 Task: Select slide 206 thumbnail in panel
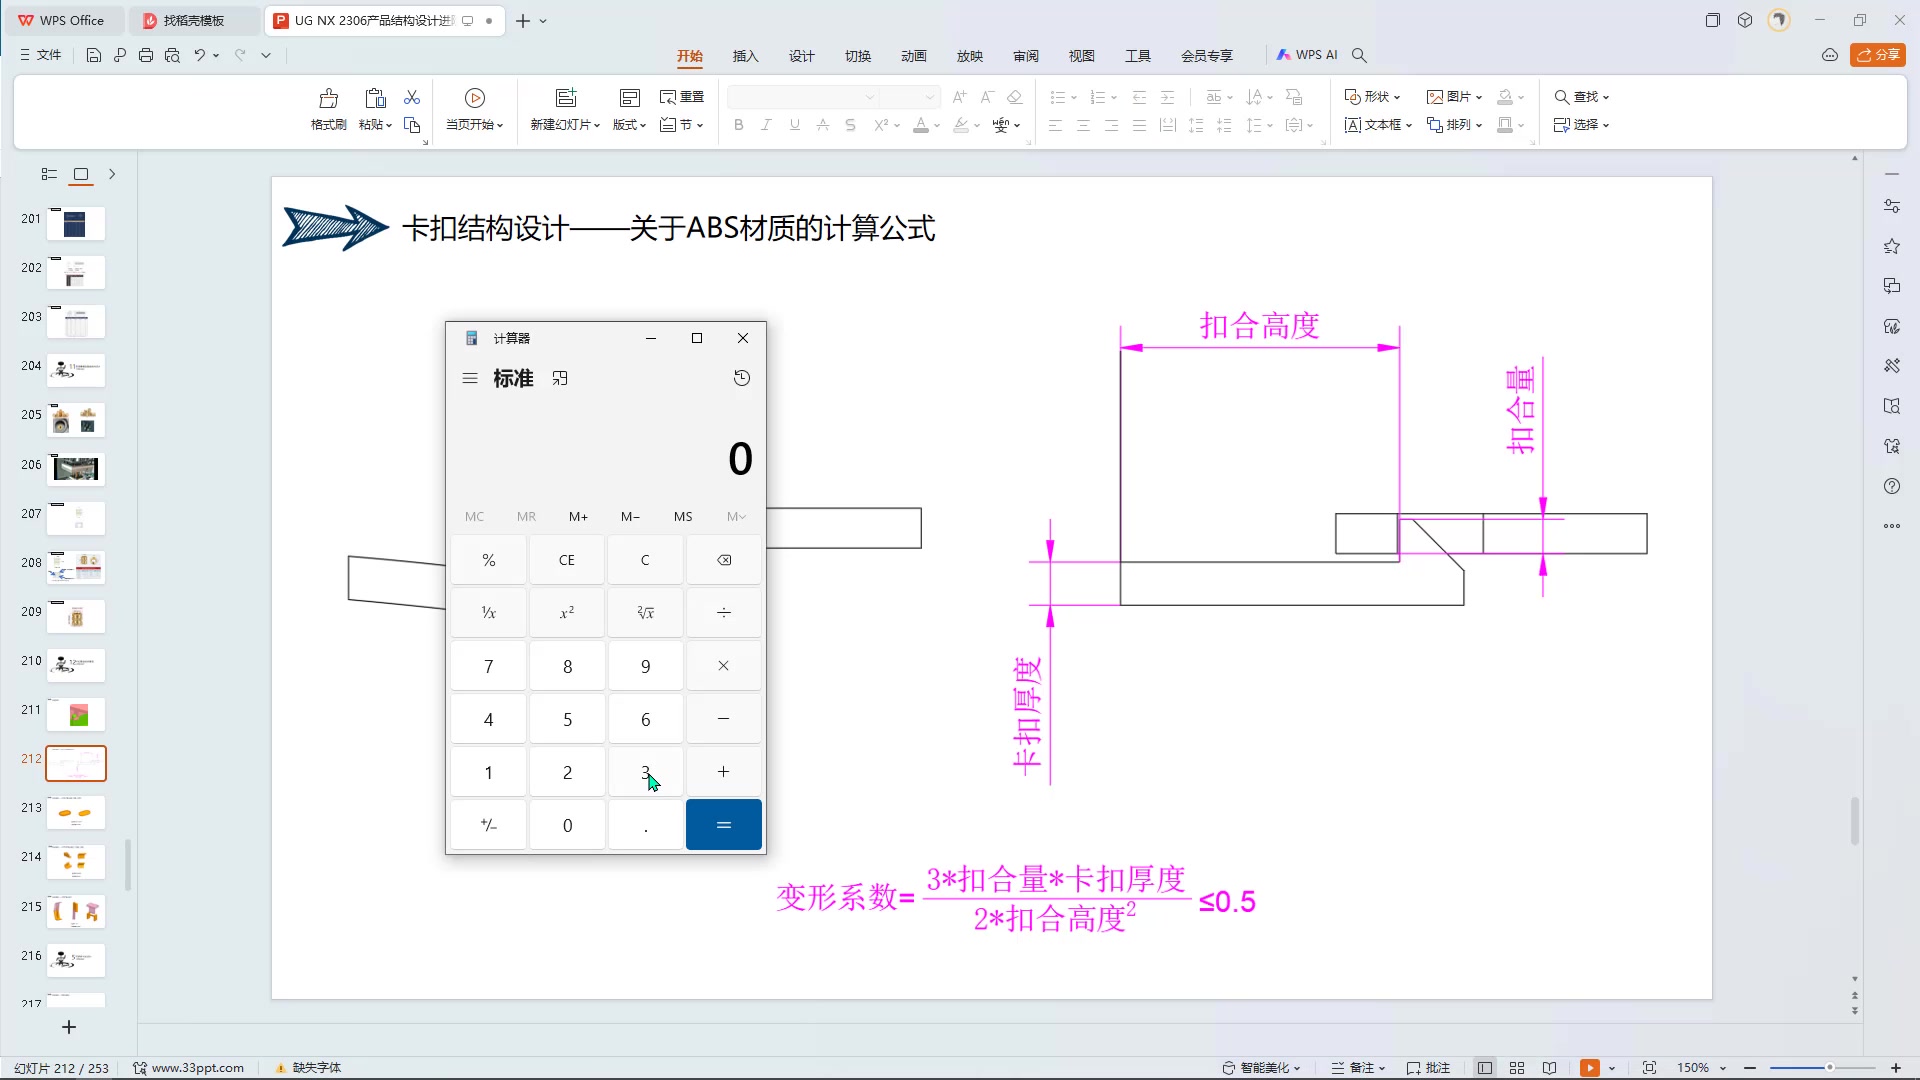(75, 469)
